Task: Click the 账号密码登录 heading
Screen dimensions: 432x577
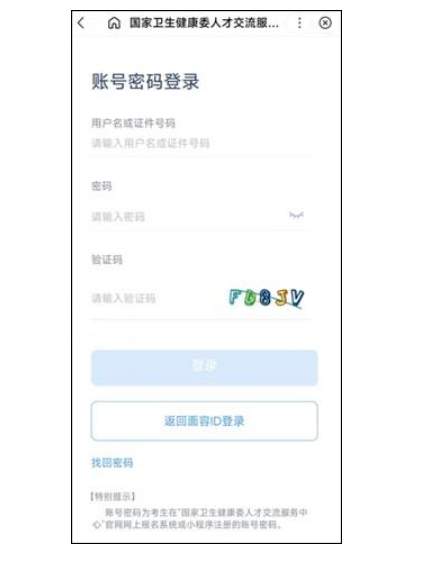Action: tap(145, 81)
